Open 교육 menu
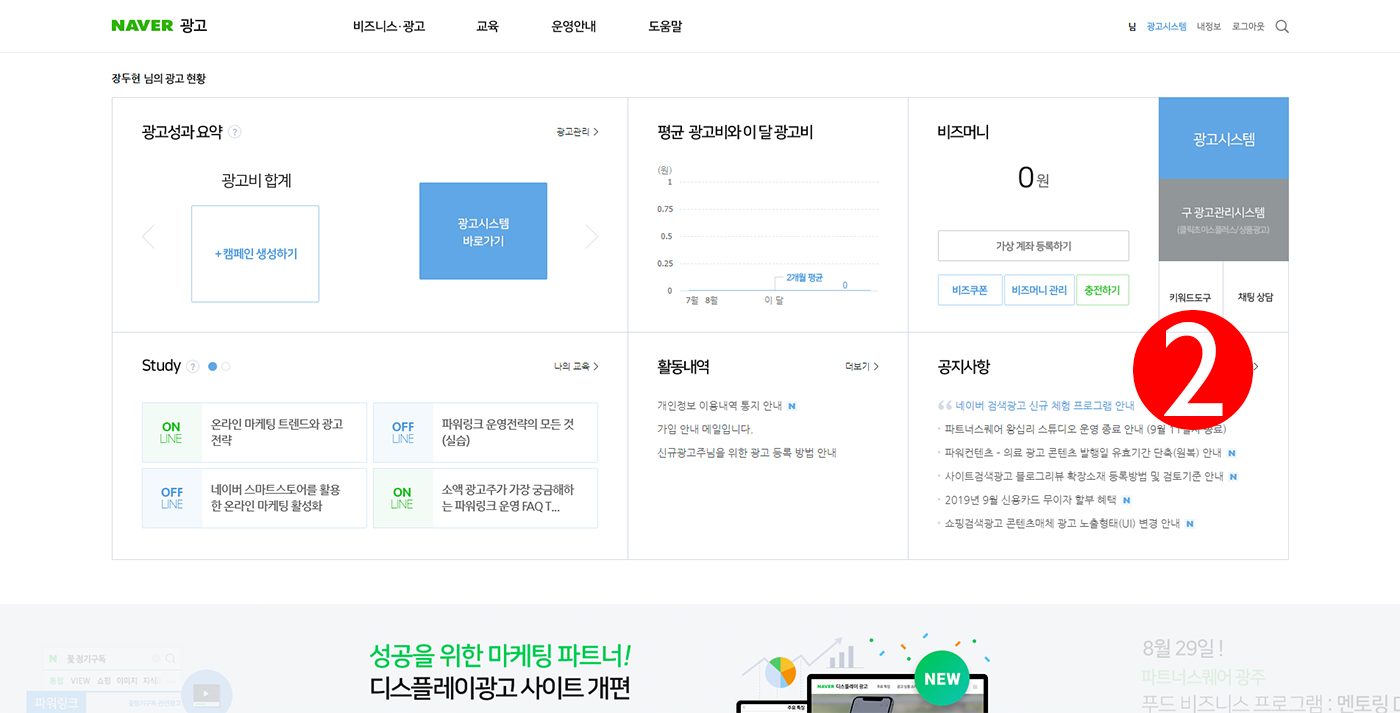The image size is (1400, 713). tap(487, 26)
